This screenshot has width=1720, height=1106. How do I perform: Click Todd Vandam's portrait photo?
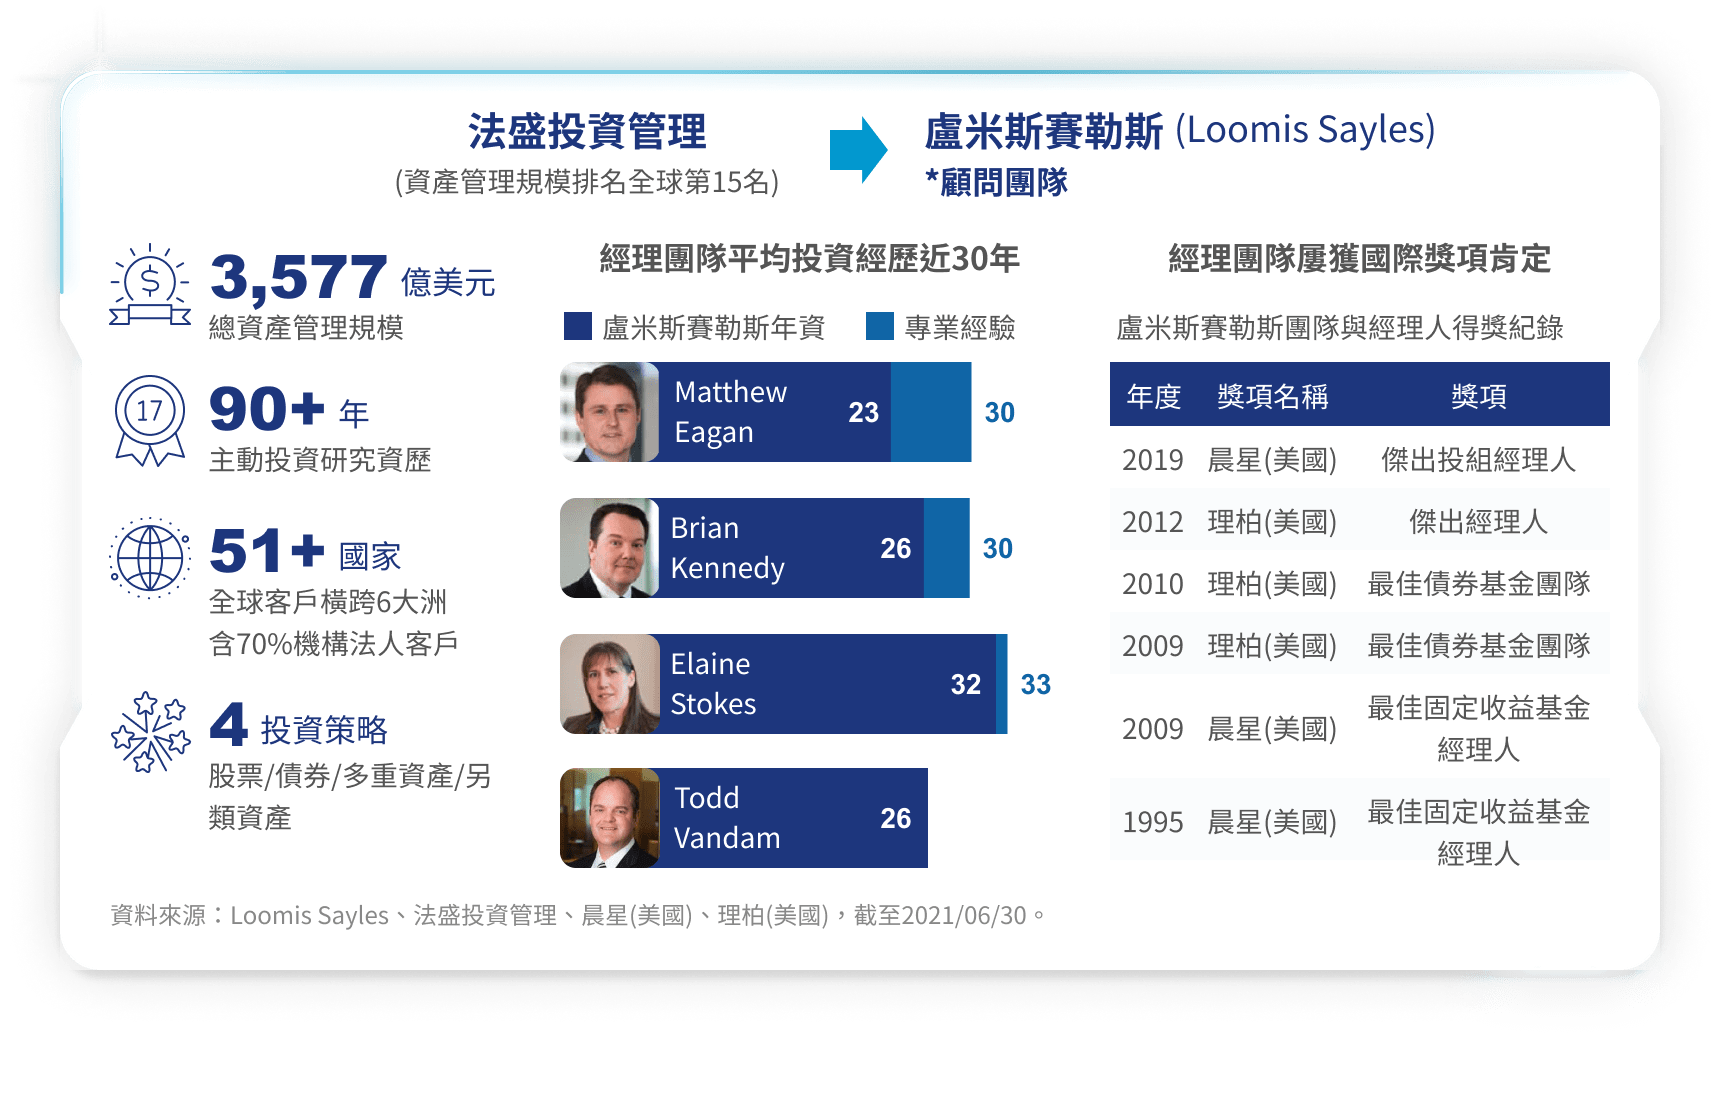point(609,818)
